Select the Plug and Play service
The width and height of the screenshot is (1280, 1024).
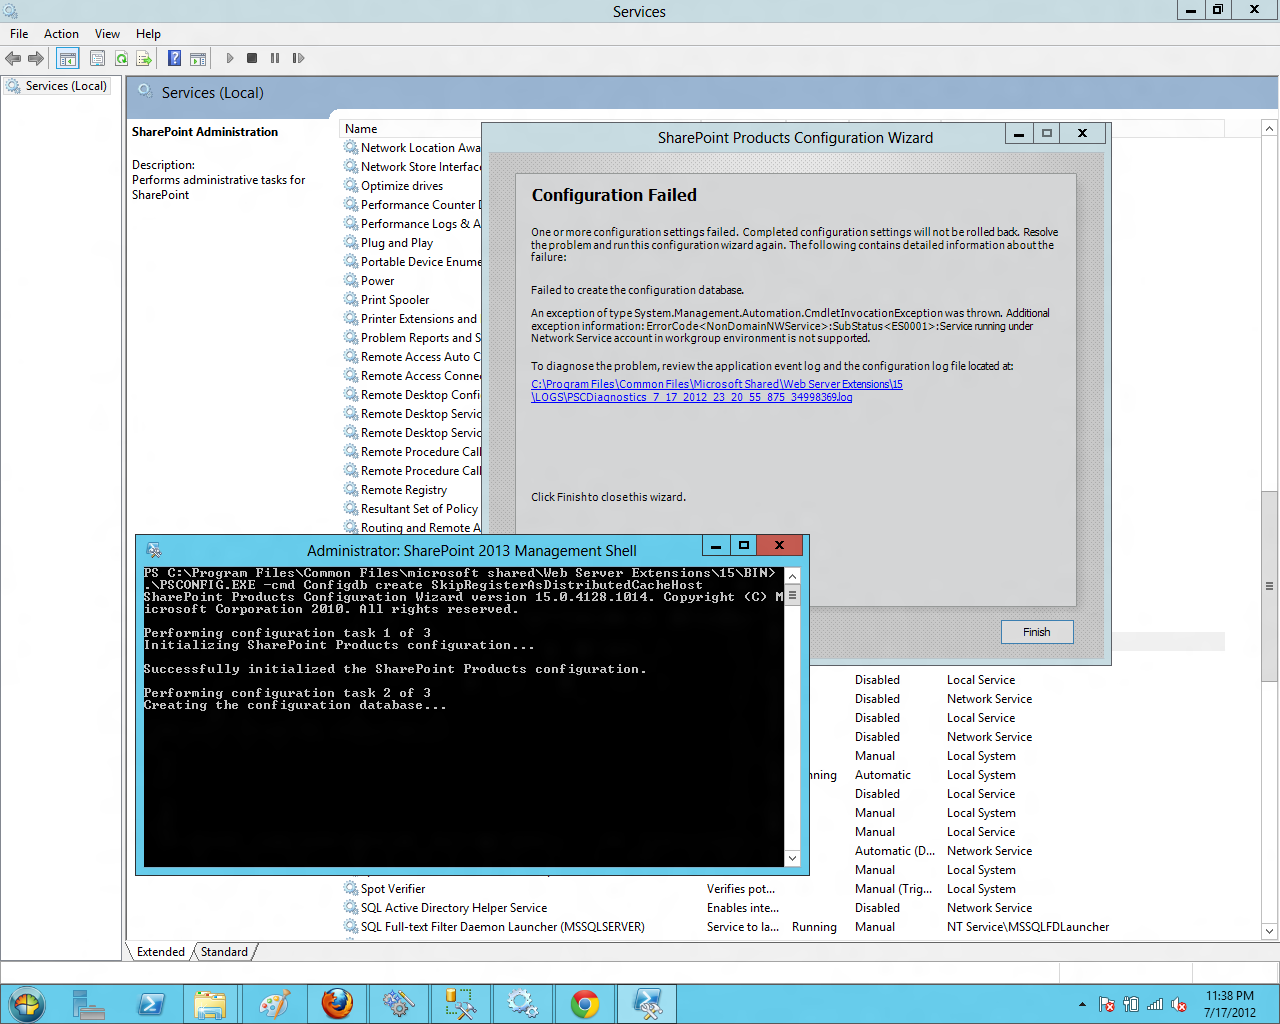[397, 243]
